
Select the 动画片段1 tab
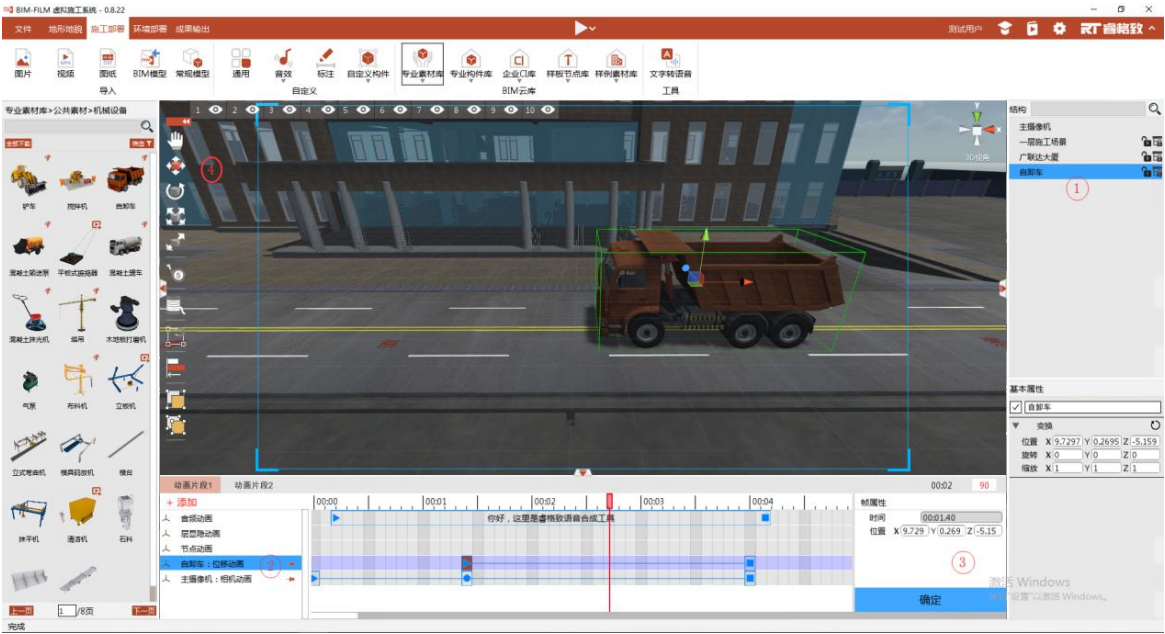[x=192, y=485]
